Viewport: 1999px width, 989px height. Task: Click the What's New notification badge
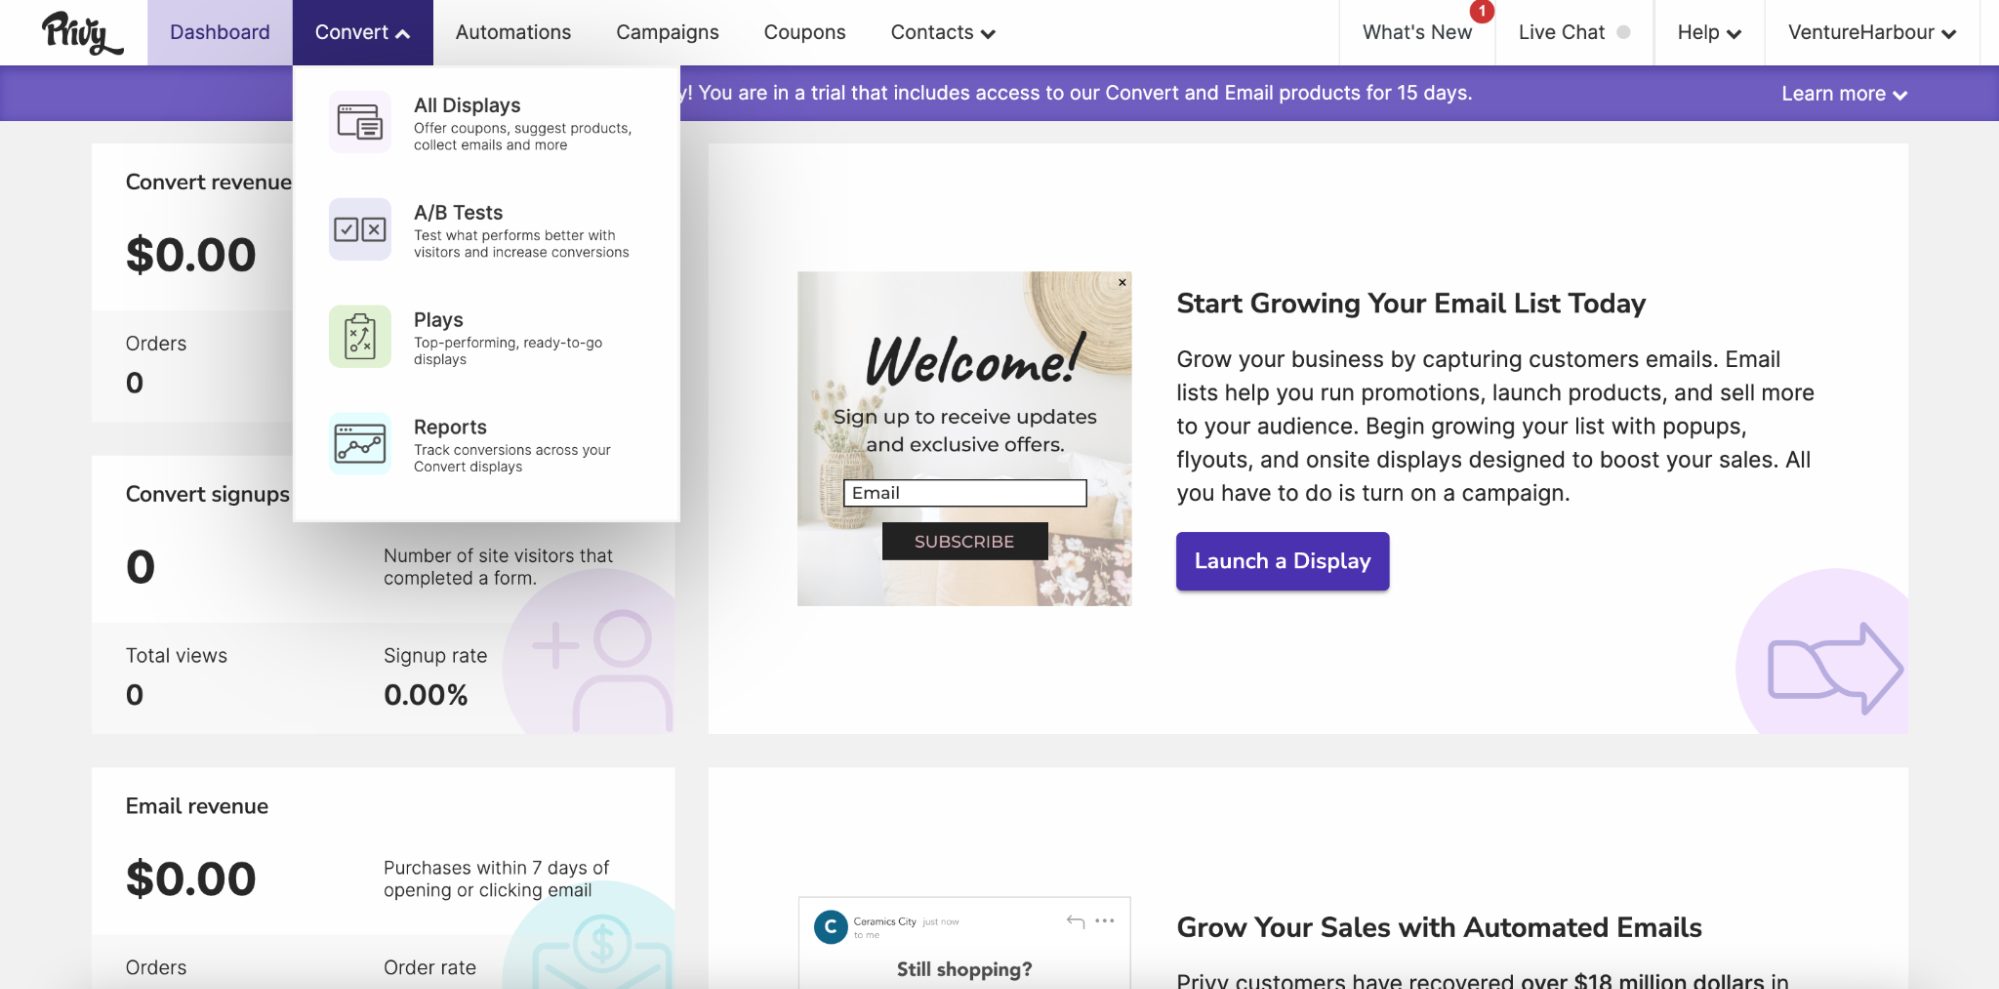(1481, 12)
